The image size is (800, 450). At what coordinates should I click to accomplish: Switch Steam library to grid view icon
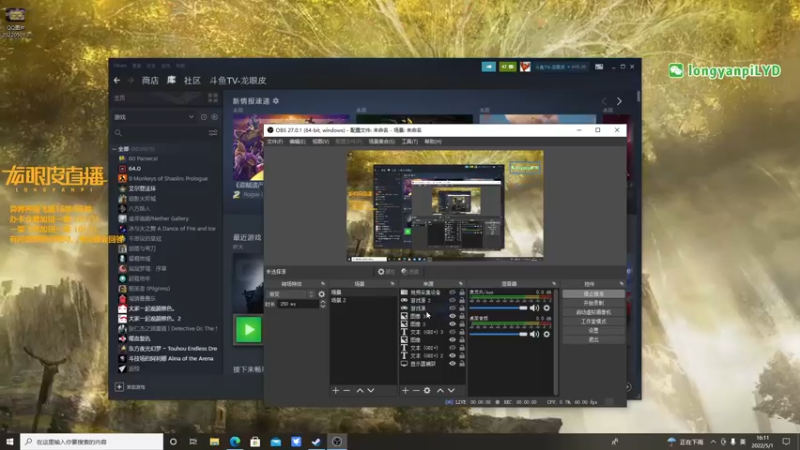pos(213,97)
